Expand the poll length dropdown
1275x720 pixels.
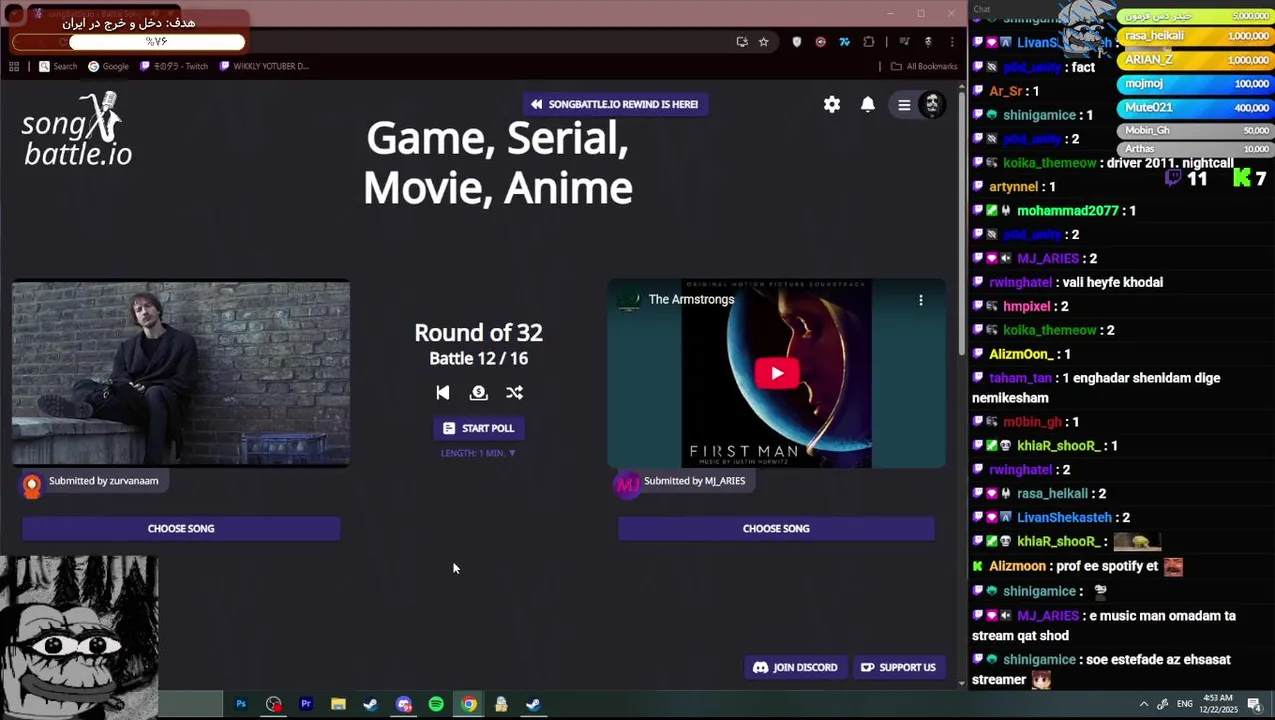coord(478,453)
